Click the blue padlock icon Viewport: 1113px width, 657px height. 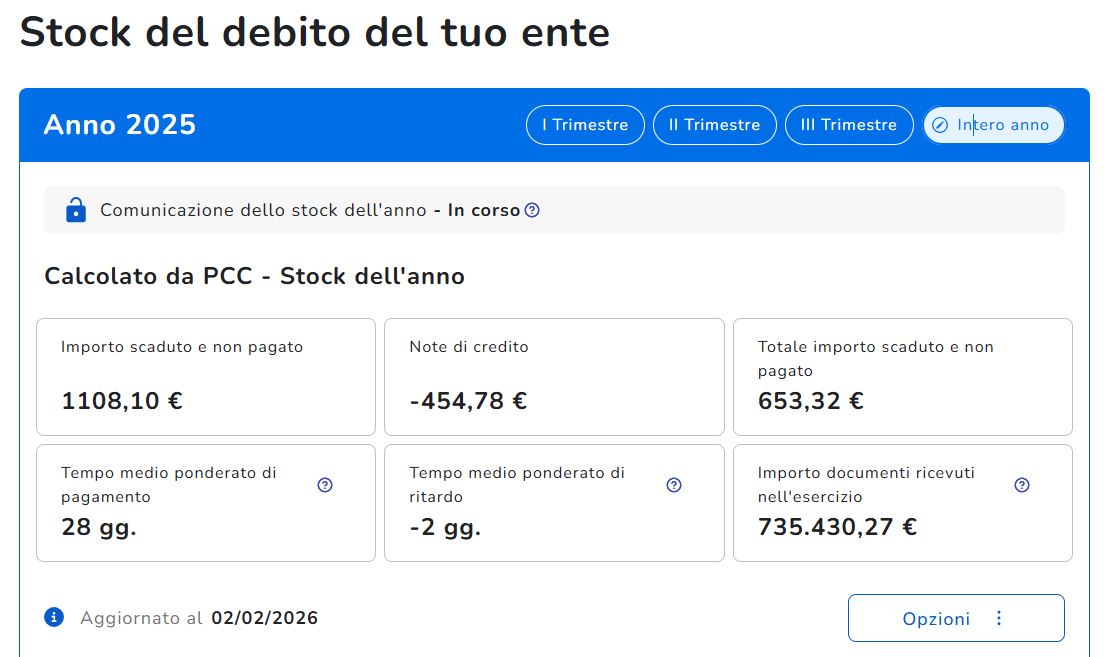point(75,210)
